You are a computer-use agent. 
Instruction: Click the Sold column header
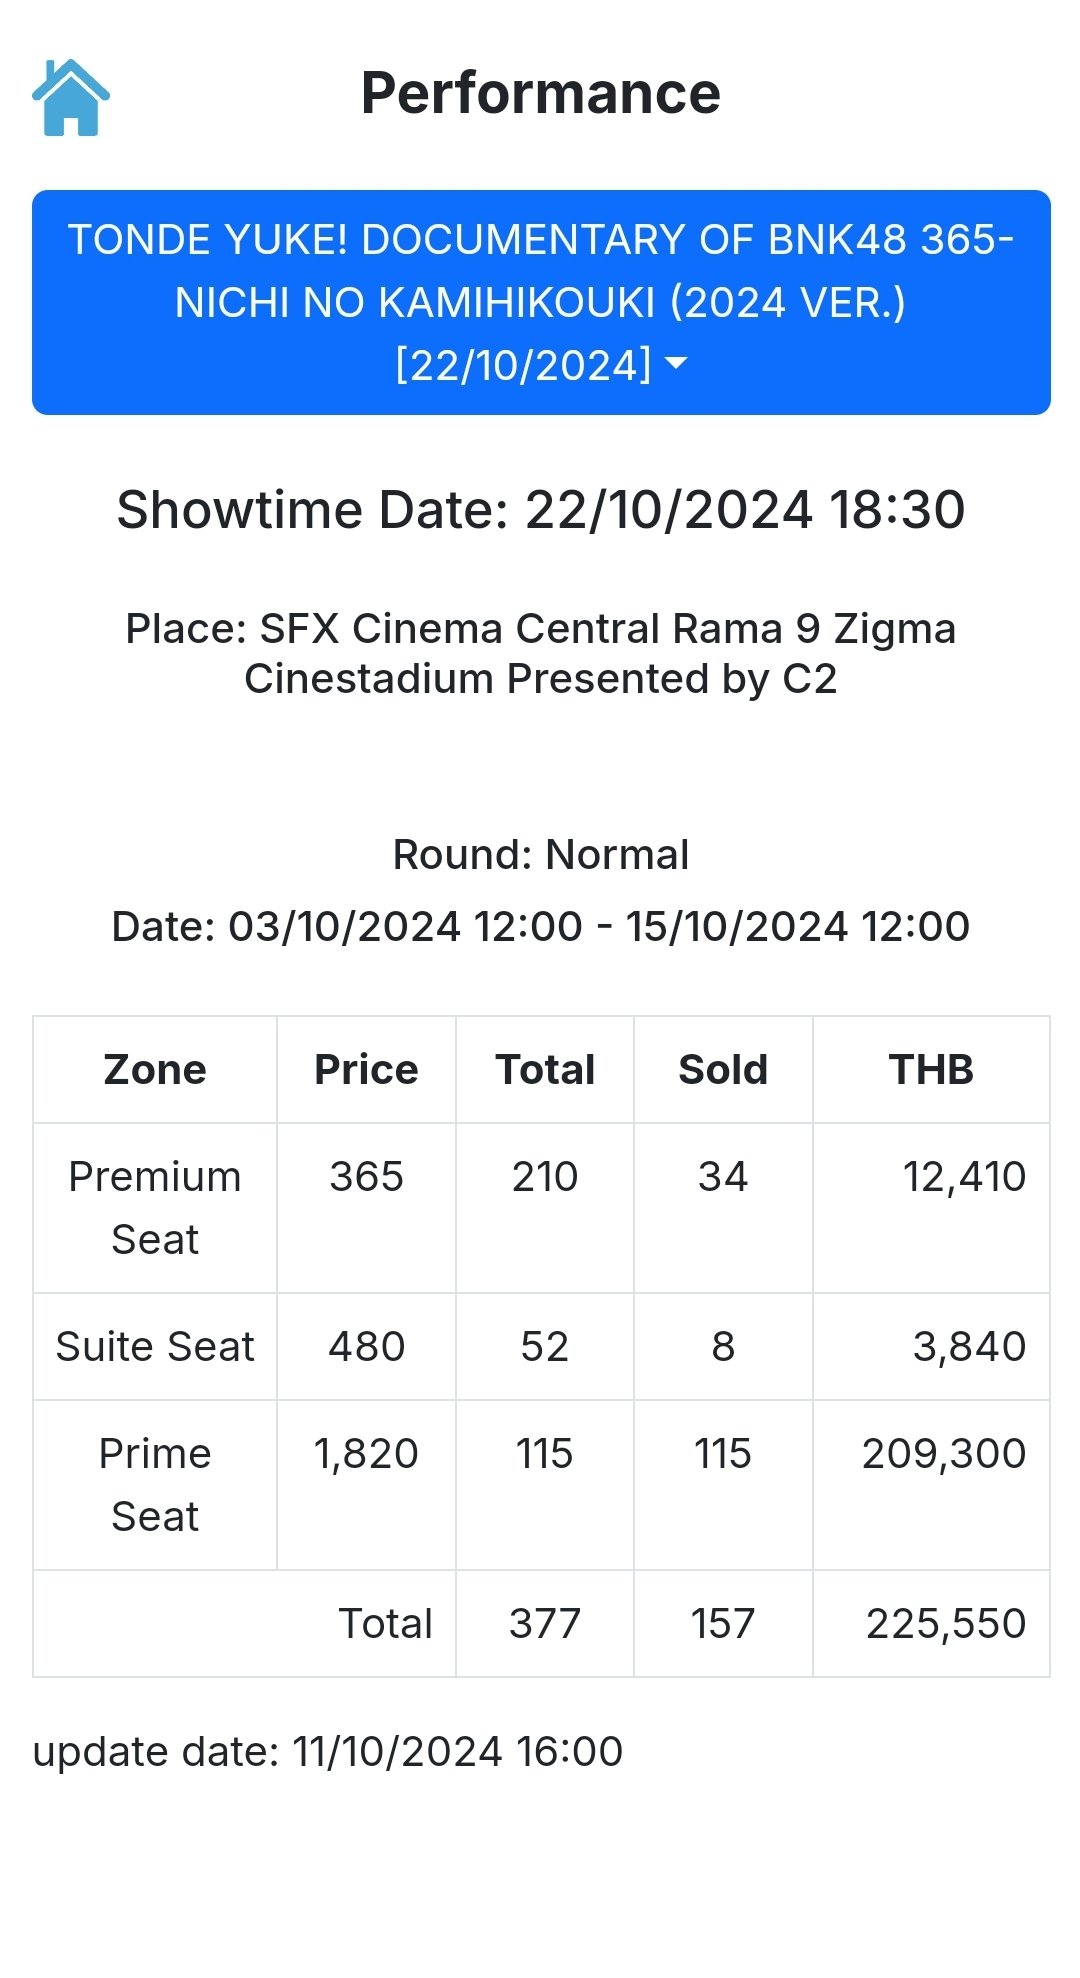coord(723,1070)
